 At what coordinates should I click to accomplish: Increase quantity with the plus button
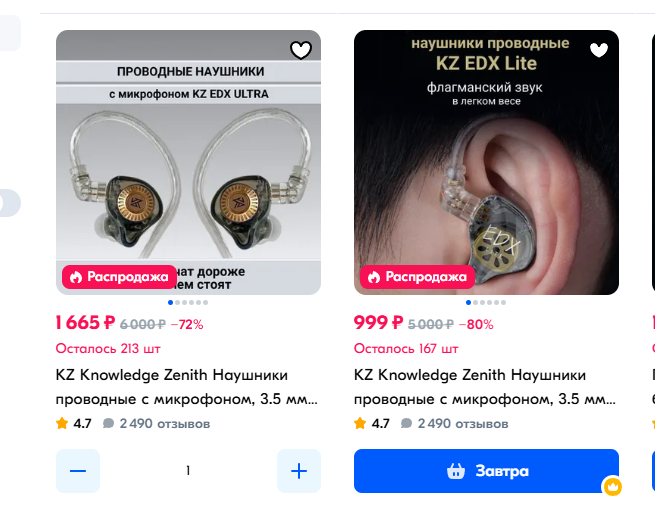click(299, 471)
